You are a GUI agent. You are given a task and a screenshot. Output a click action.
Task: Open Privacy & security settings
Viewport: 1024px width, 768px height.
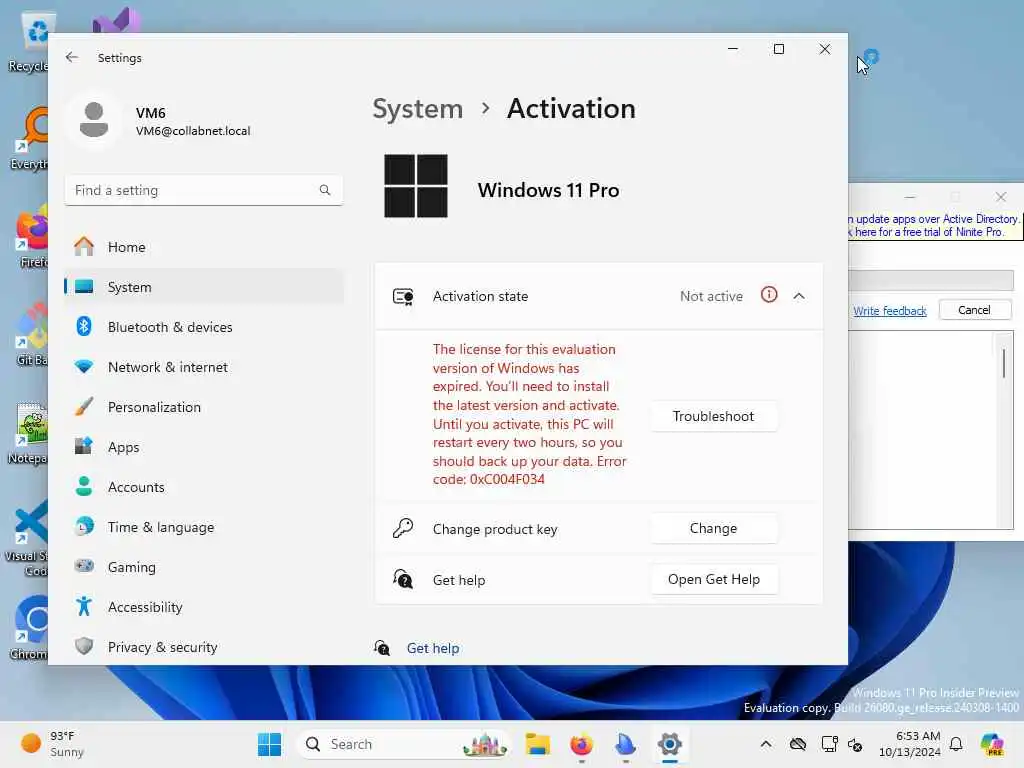point(204,647)
